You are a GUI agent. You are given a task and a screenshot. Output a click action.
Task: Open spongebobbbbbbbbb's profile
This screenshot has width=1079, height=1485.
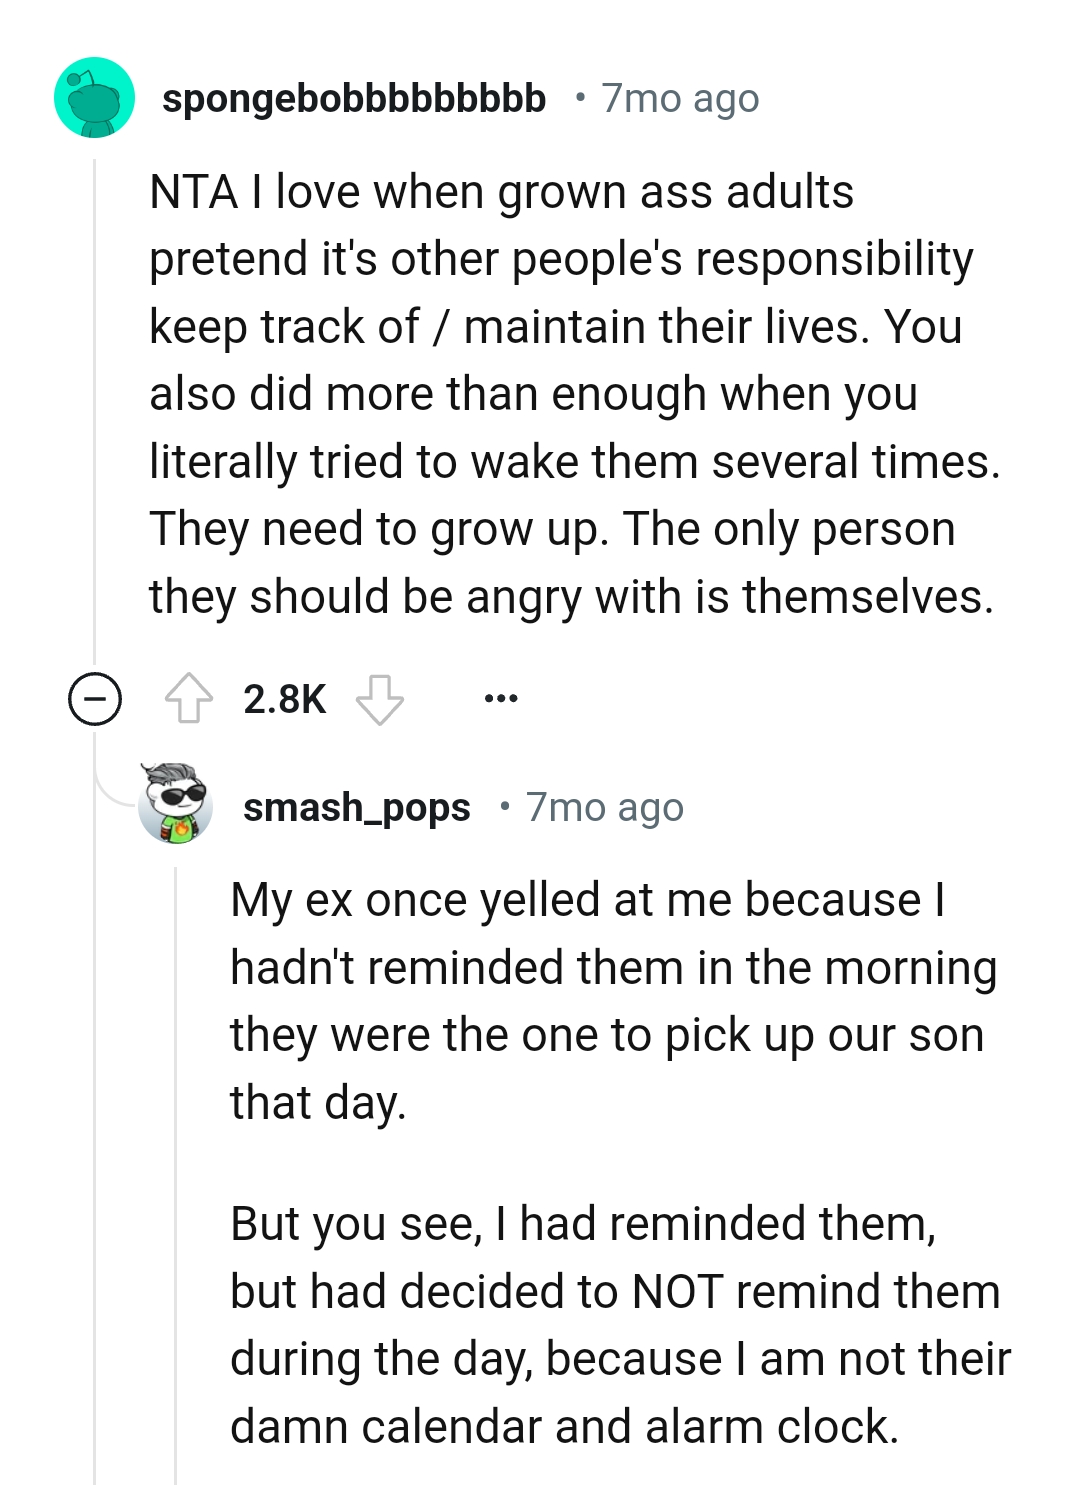(x=355, y=98)
